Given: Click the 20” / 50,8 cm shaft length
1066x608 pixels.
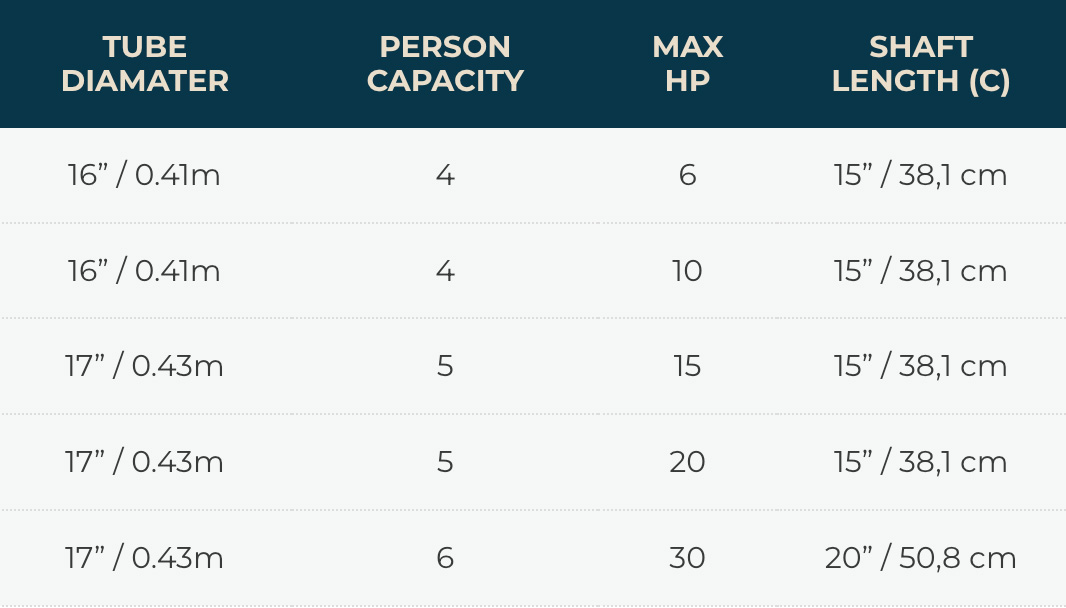Looking at the screenshot, I should click(921, 557).
